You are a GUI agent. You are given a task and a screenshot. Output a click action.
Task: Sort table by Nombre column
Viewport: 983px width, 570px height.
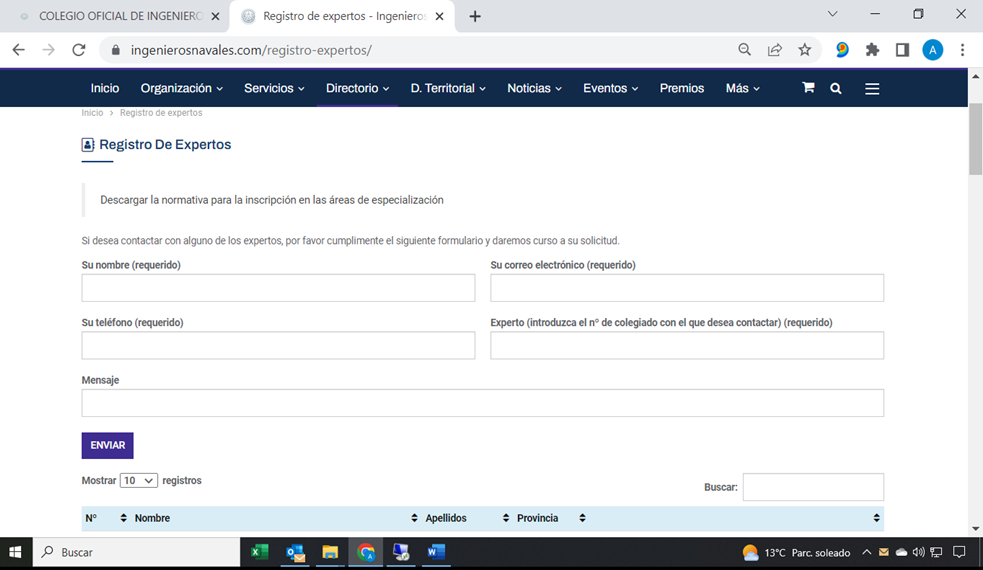pyautogui.click(x=276, y=518)
